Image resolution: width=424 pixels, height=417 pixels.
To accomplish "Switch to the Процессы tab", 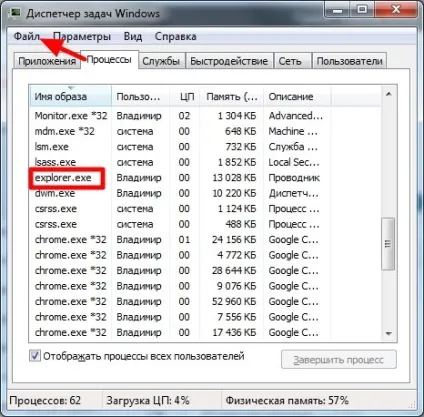I will click(109, 60).
